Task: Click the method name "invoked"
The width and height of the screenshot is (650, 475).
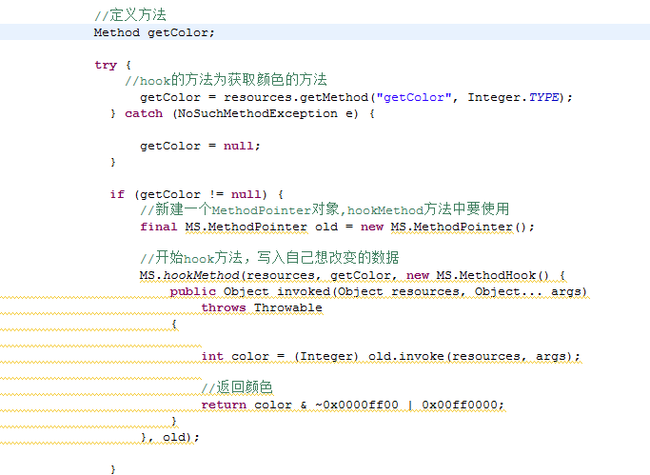Action: (x=303, y=291)
